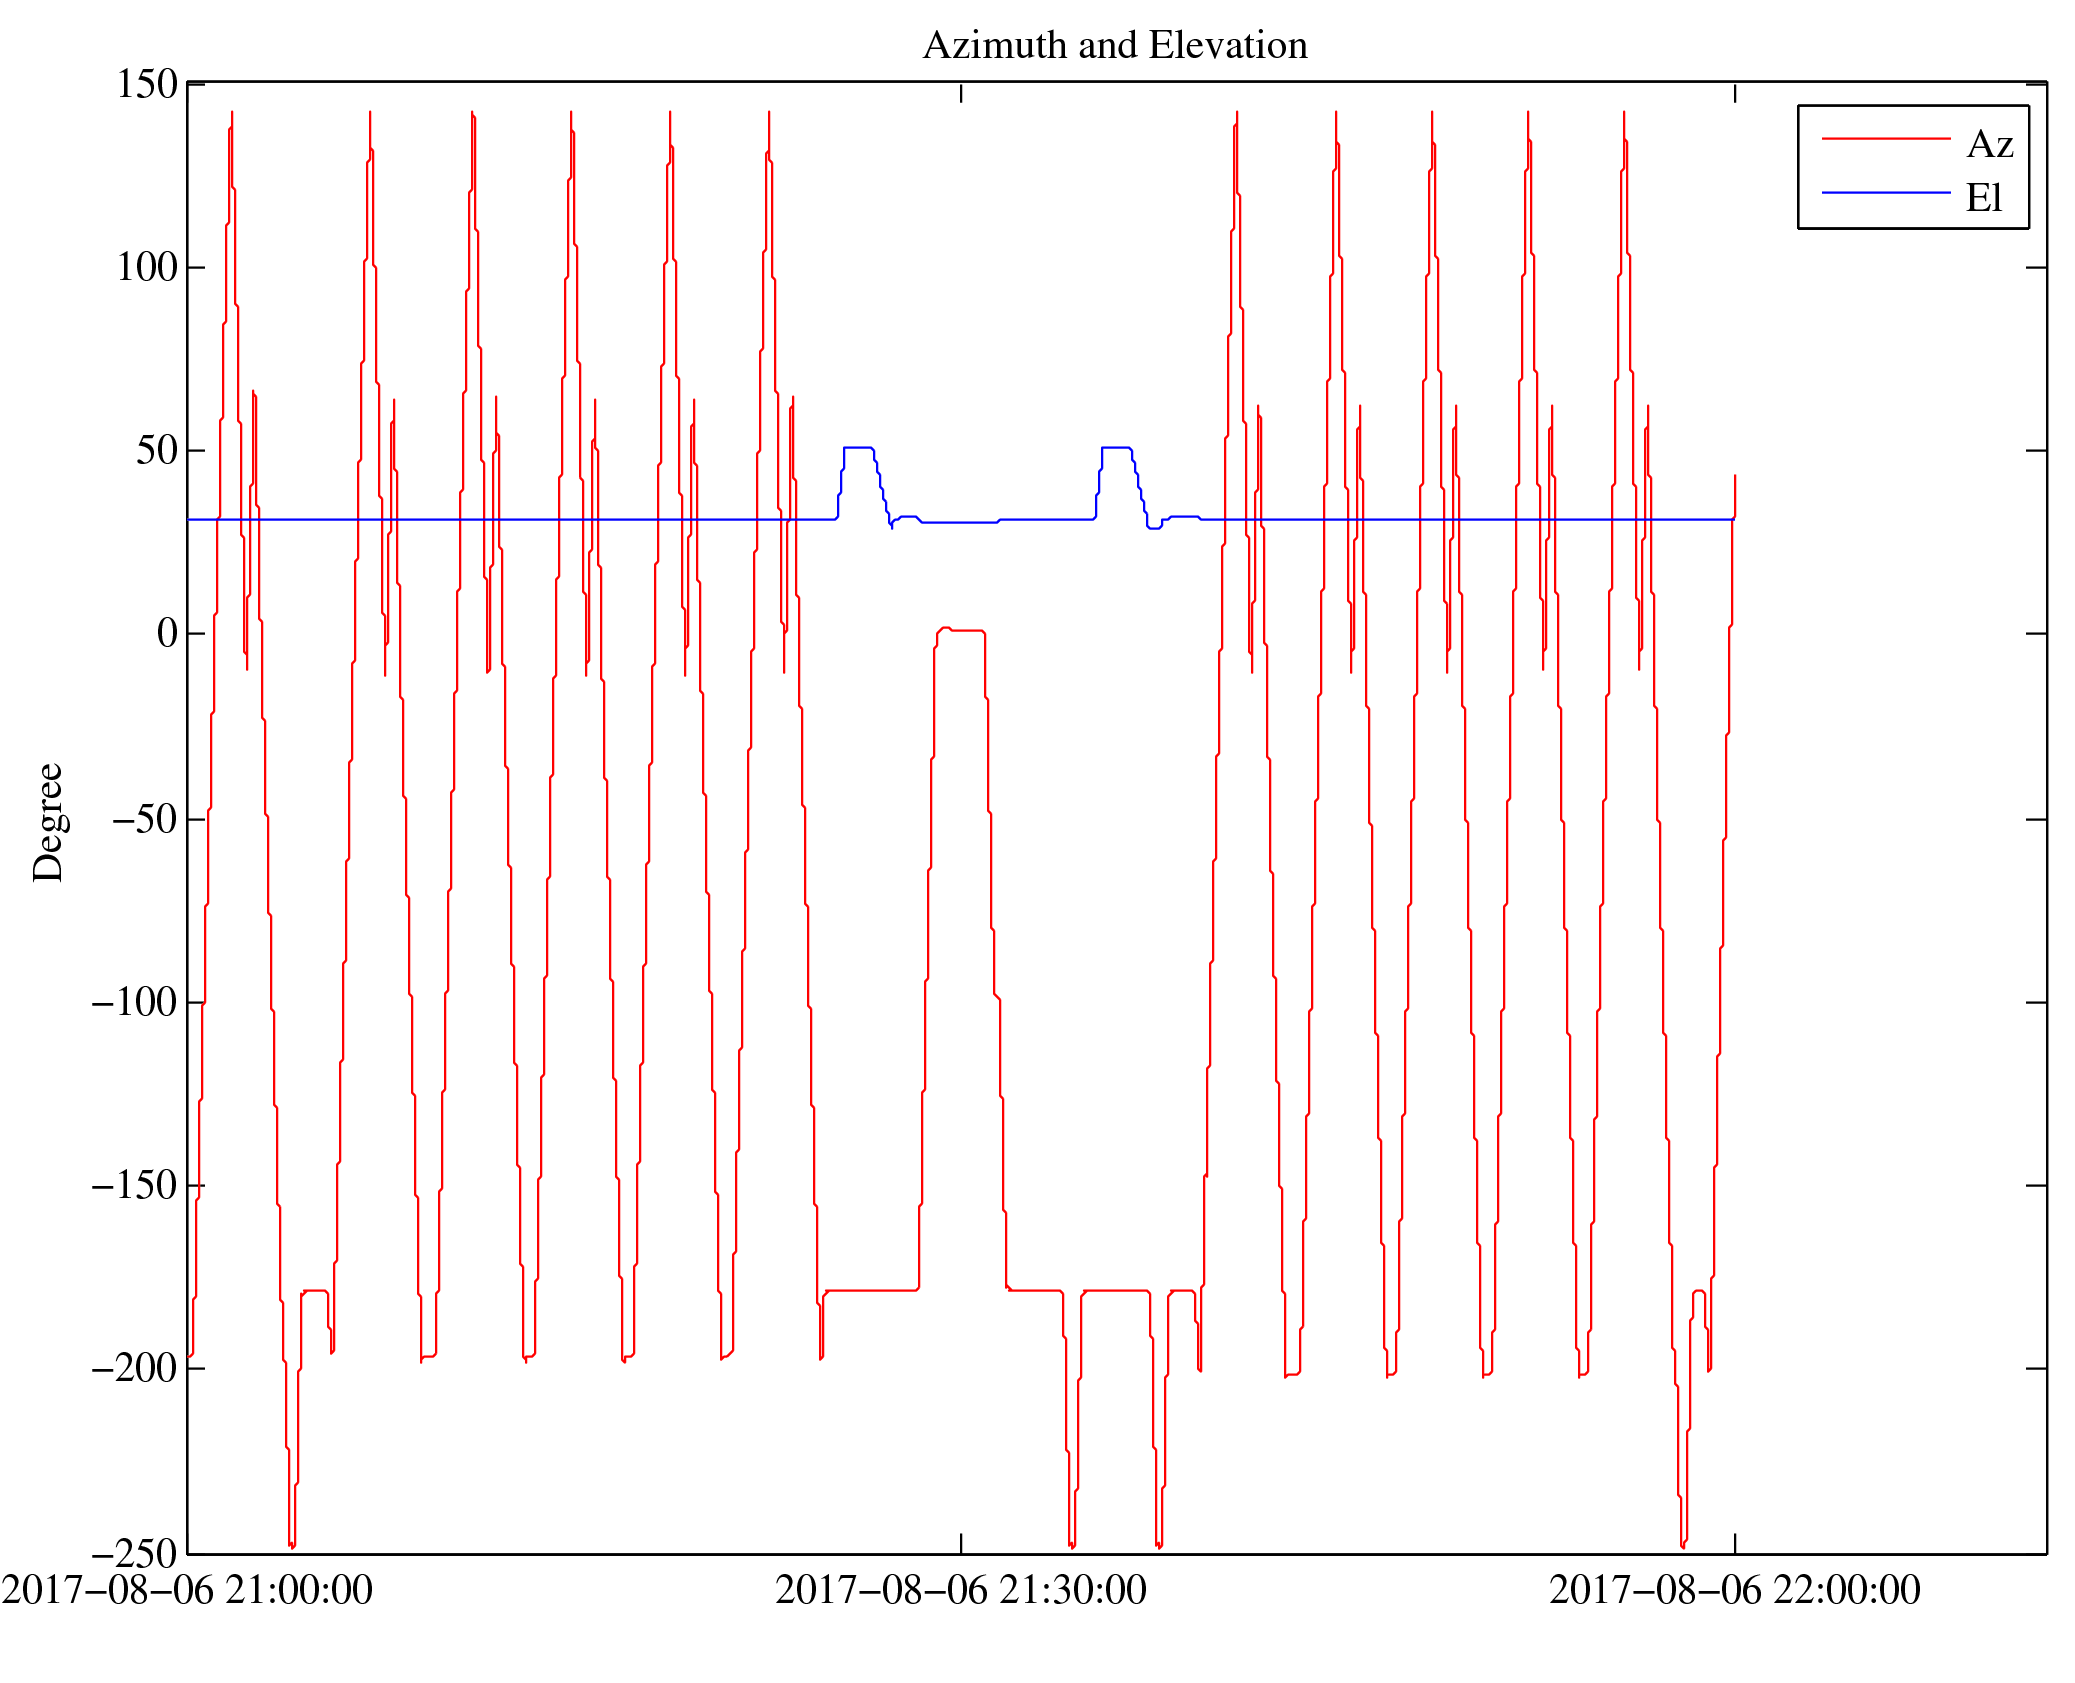Viewport: 2075px width, 1683px height.
Task: Click the y-axis tick label '−150'
Action: click(x=134, y=1185)
